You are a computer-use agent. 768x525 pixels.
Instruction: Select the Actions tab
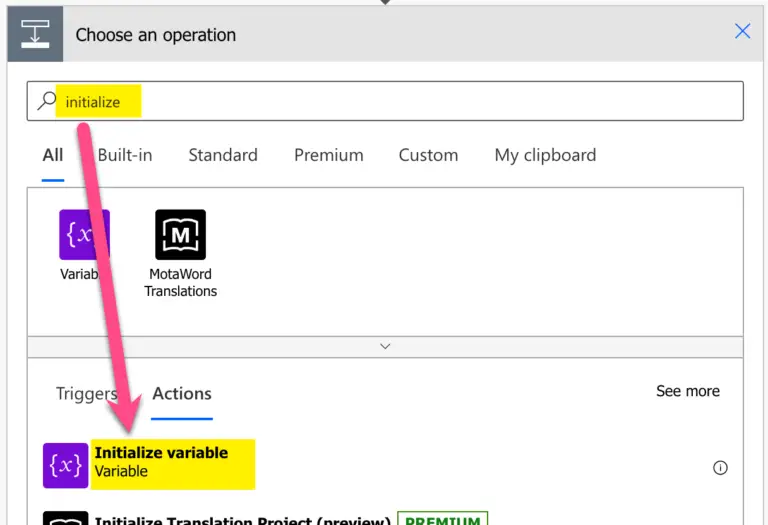coord(182,394)
